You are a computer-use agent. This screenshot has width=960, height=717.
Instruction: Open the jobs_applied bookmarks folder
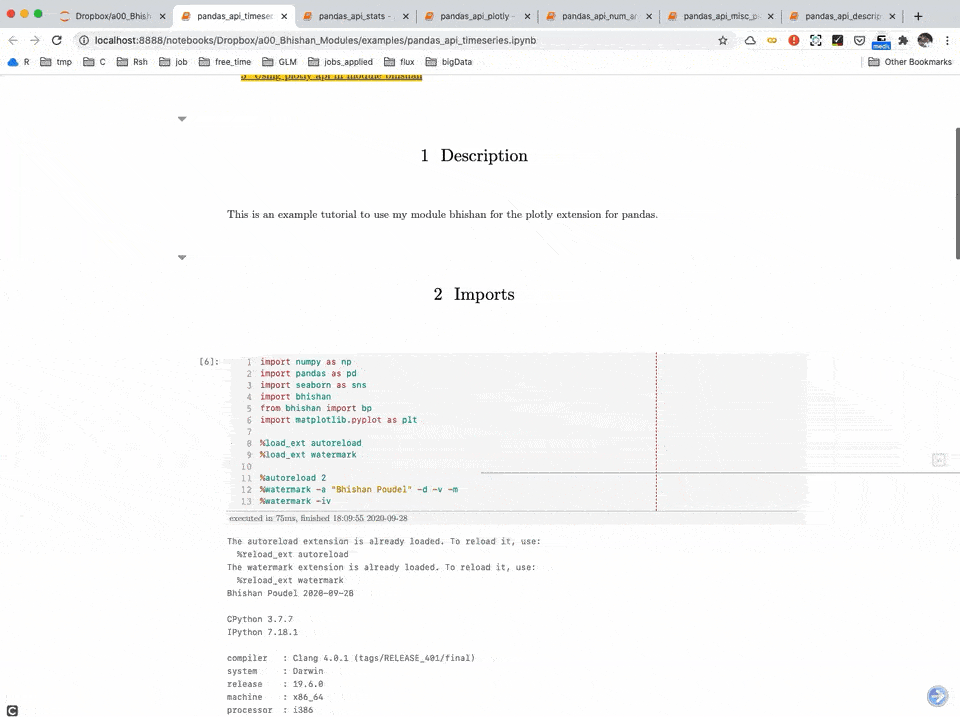[340, 62]
